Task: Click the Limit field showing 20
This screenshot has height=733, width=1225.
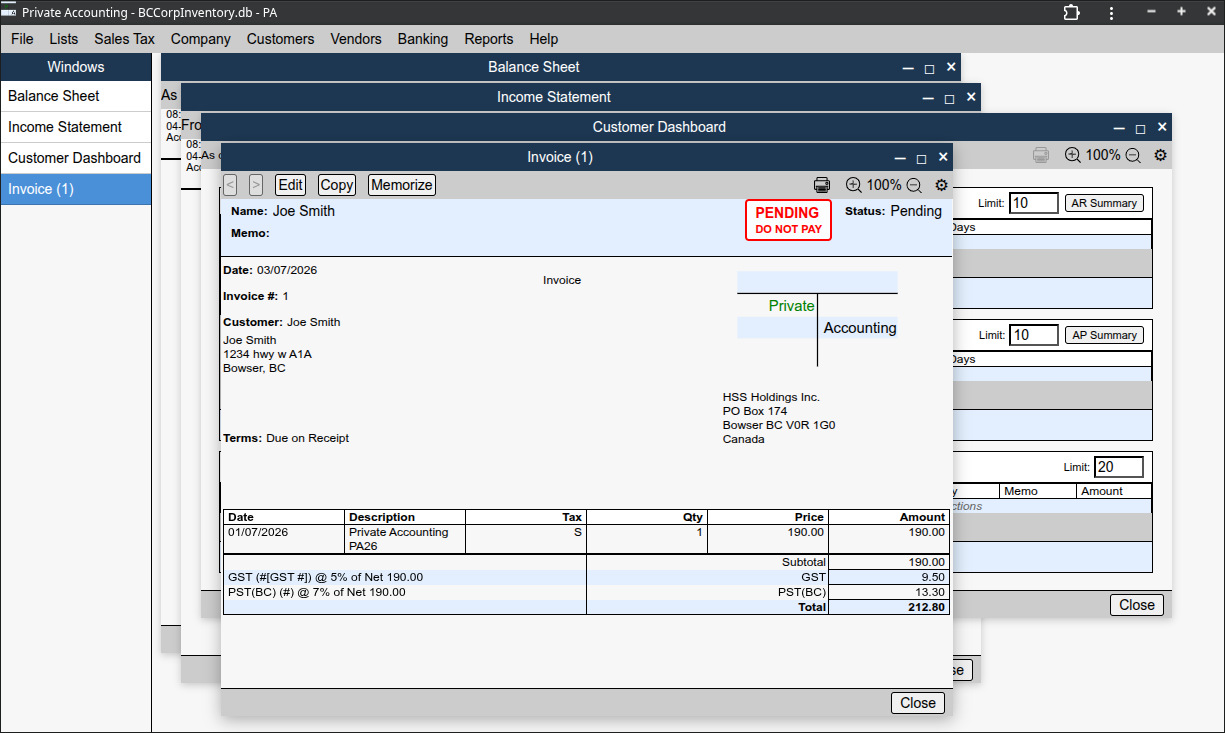Action: pyautogui.click(x=1118, y=467)
